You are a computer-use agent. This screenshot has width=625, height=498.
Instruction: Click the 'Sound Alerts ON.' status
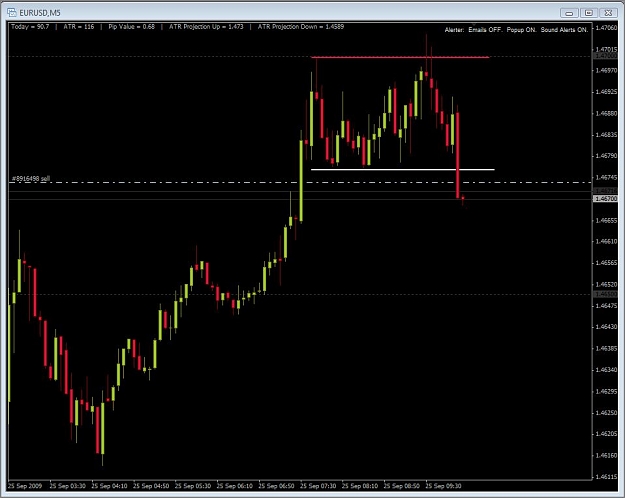[564, 30]
